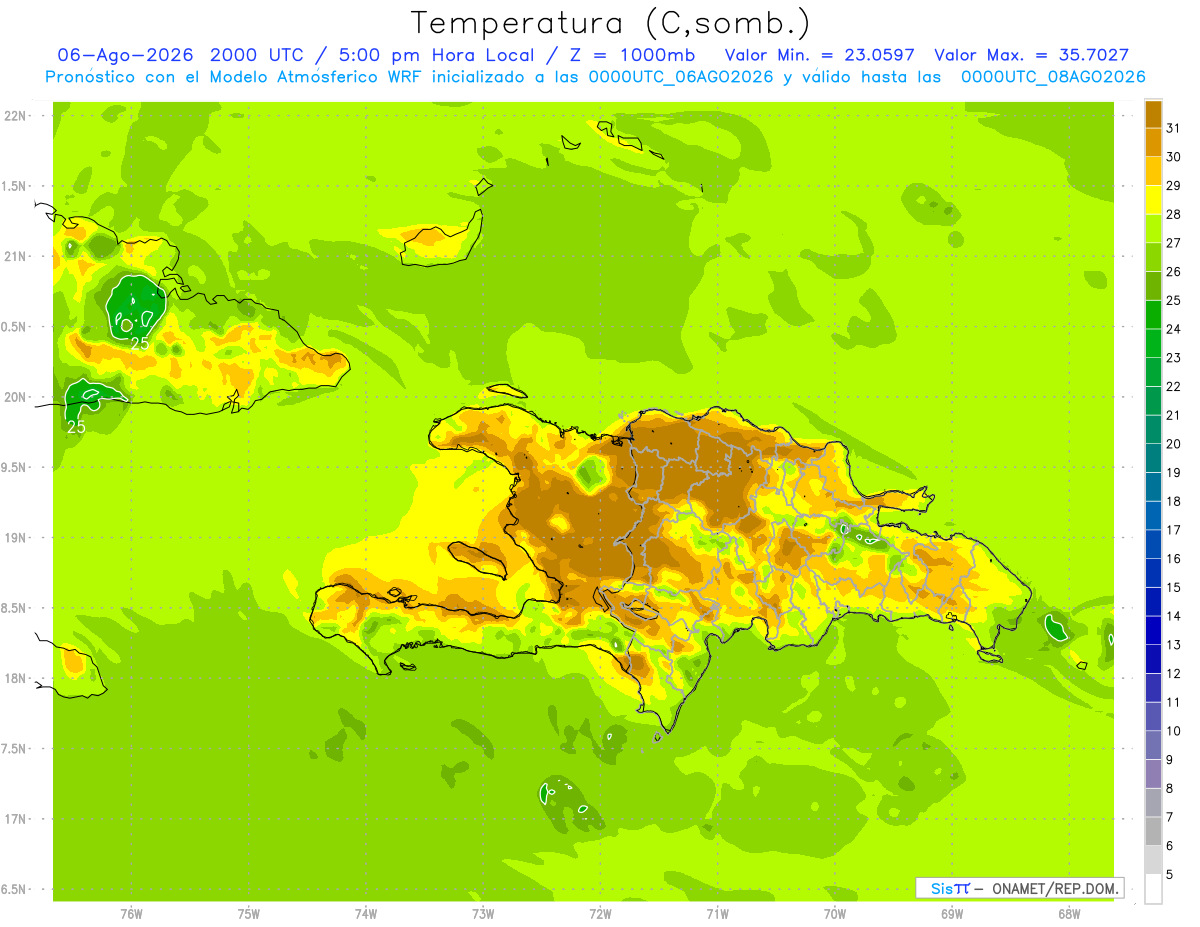Click the 71W longitude label
Screen dimensions: 1200x927
coord(717,913)
